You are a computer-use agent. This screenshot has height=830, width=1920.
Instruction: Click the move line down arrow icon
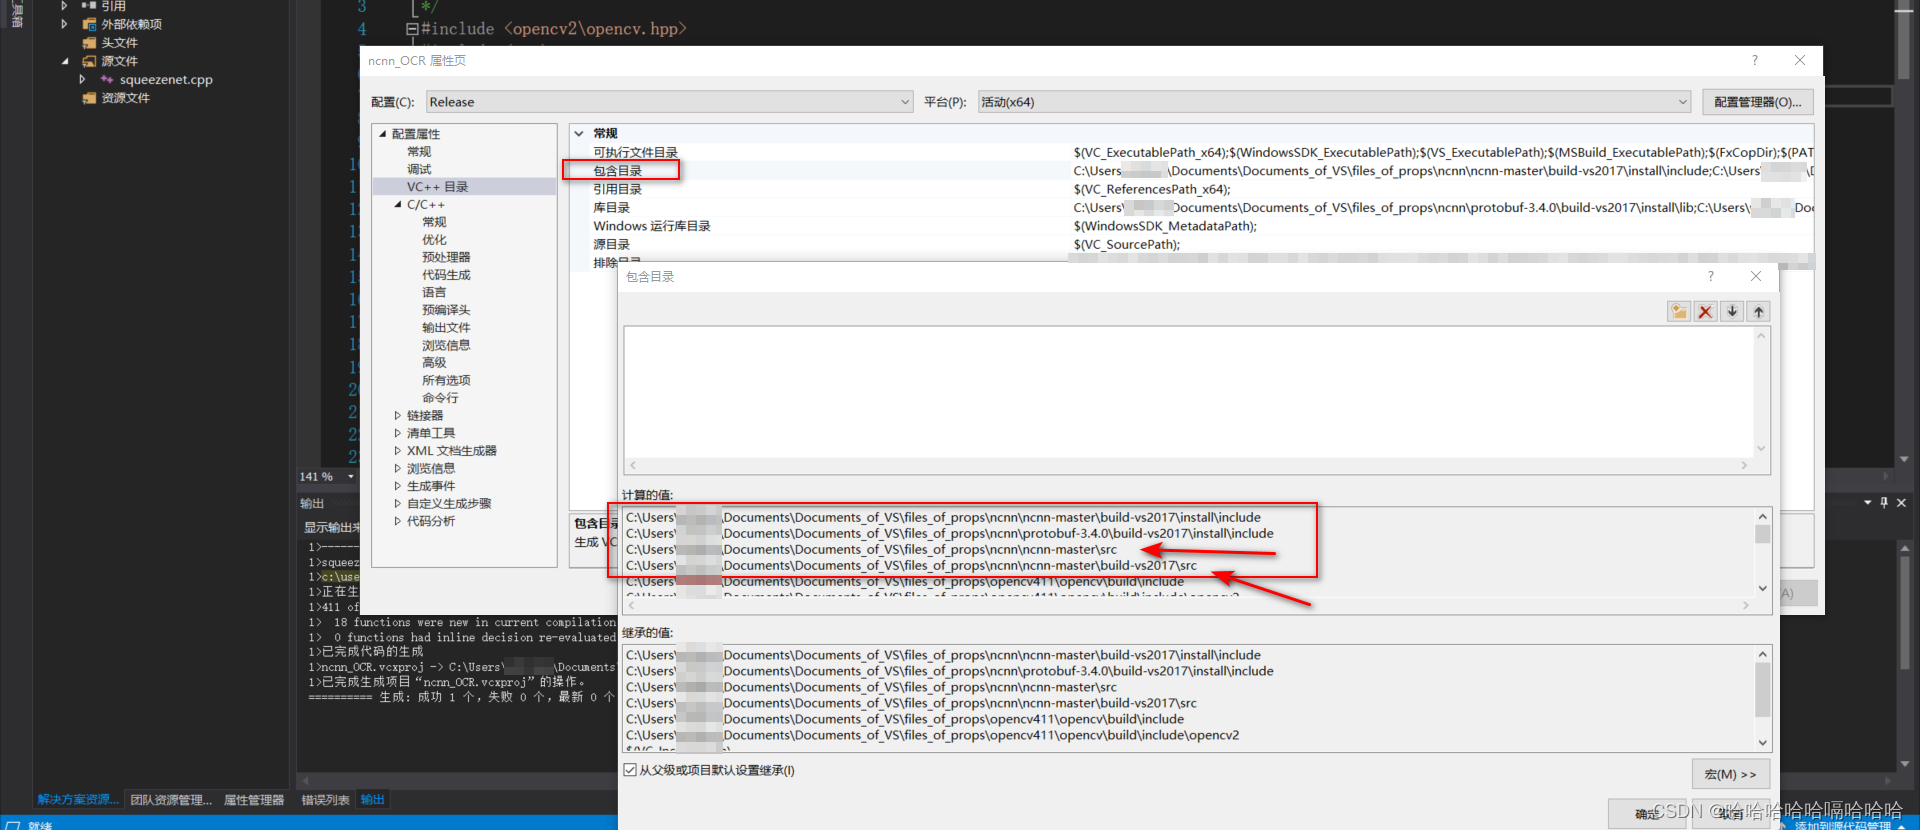1732,311
